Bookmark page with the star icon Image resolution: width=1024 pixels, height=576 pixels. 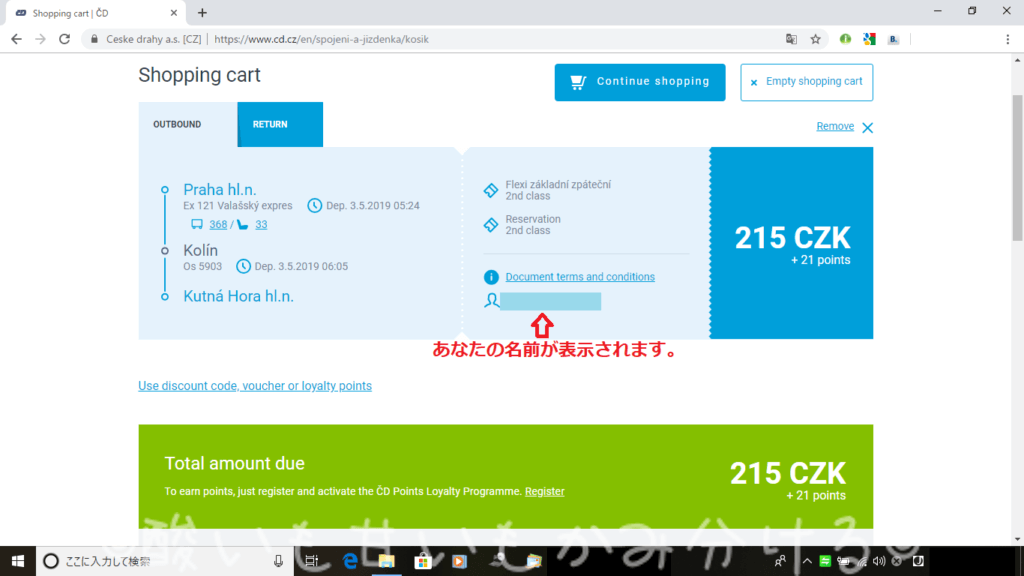[816, 39]
